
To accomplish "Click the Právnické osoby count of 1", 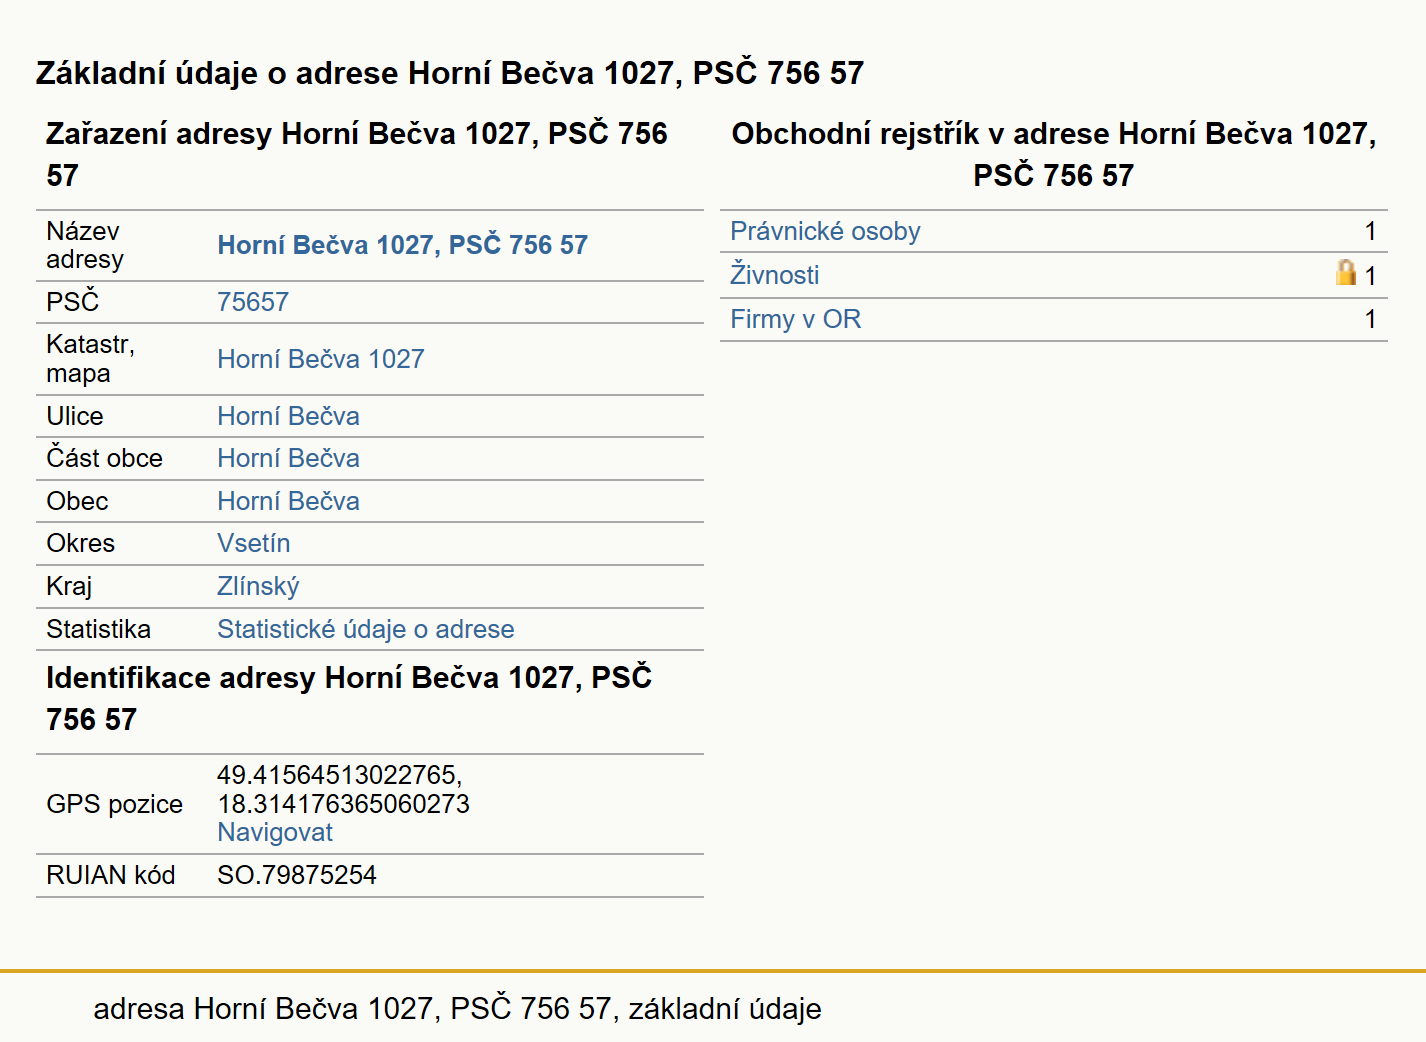I will pyautogui.click(x=1370, y=231).
